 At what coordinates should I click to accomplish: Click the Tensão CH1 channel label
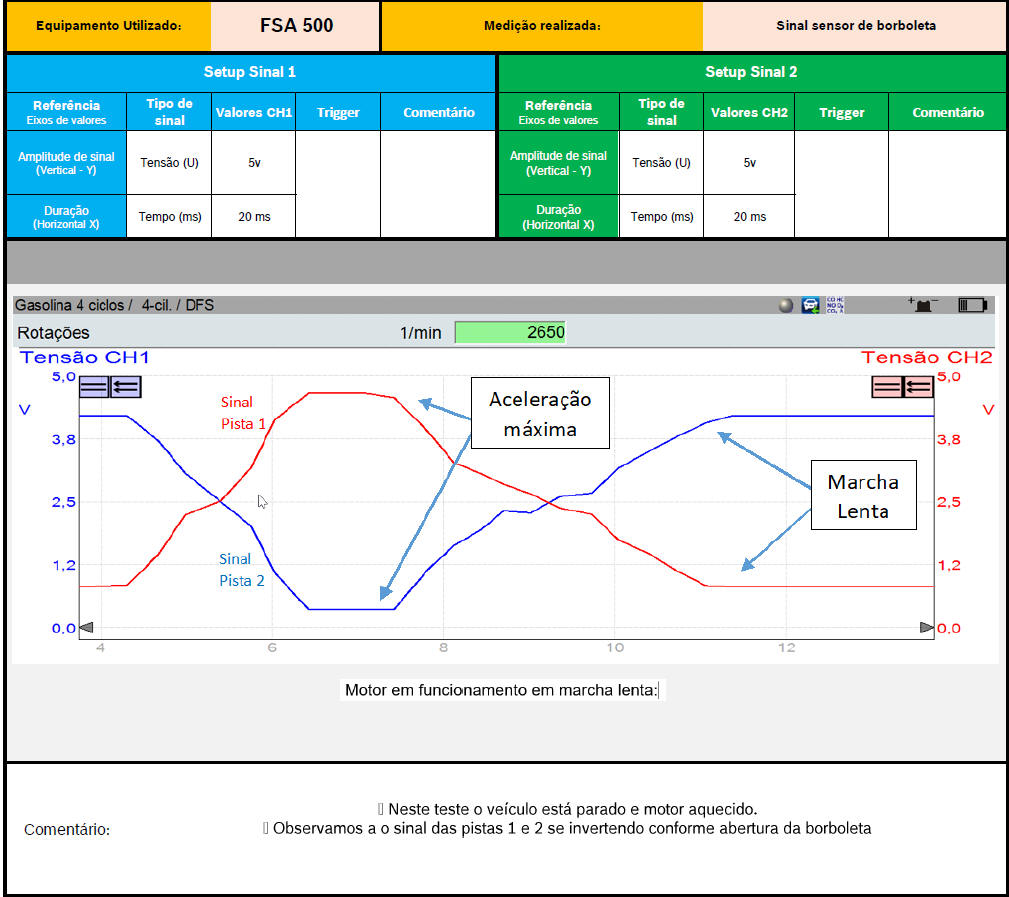point(84,357)
